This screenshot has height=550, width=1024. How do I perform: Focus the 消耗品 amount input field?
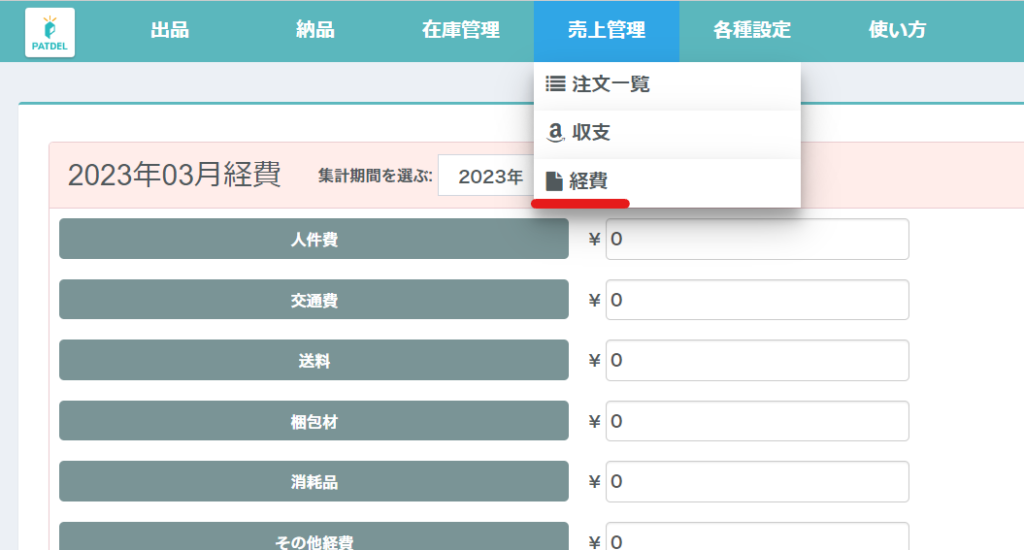[757, 482]
